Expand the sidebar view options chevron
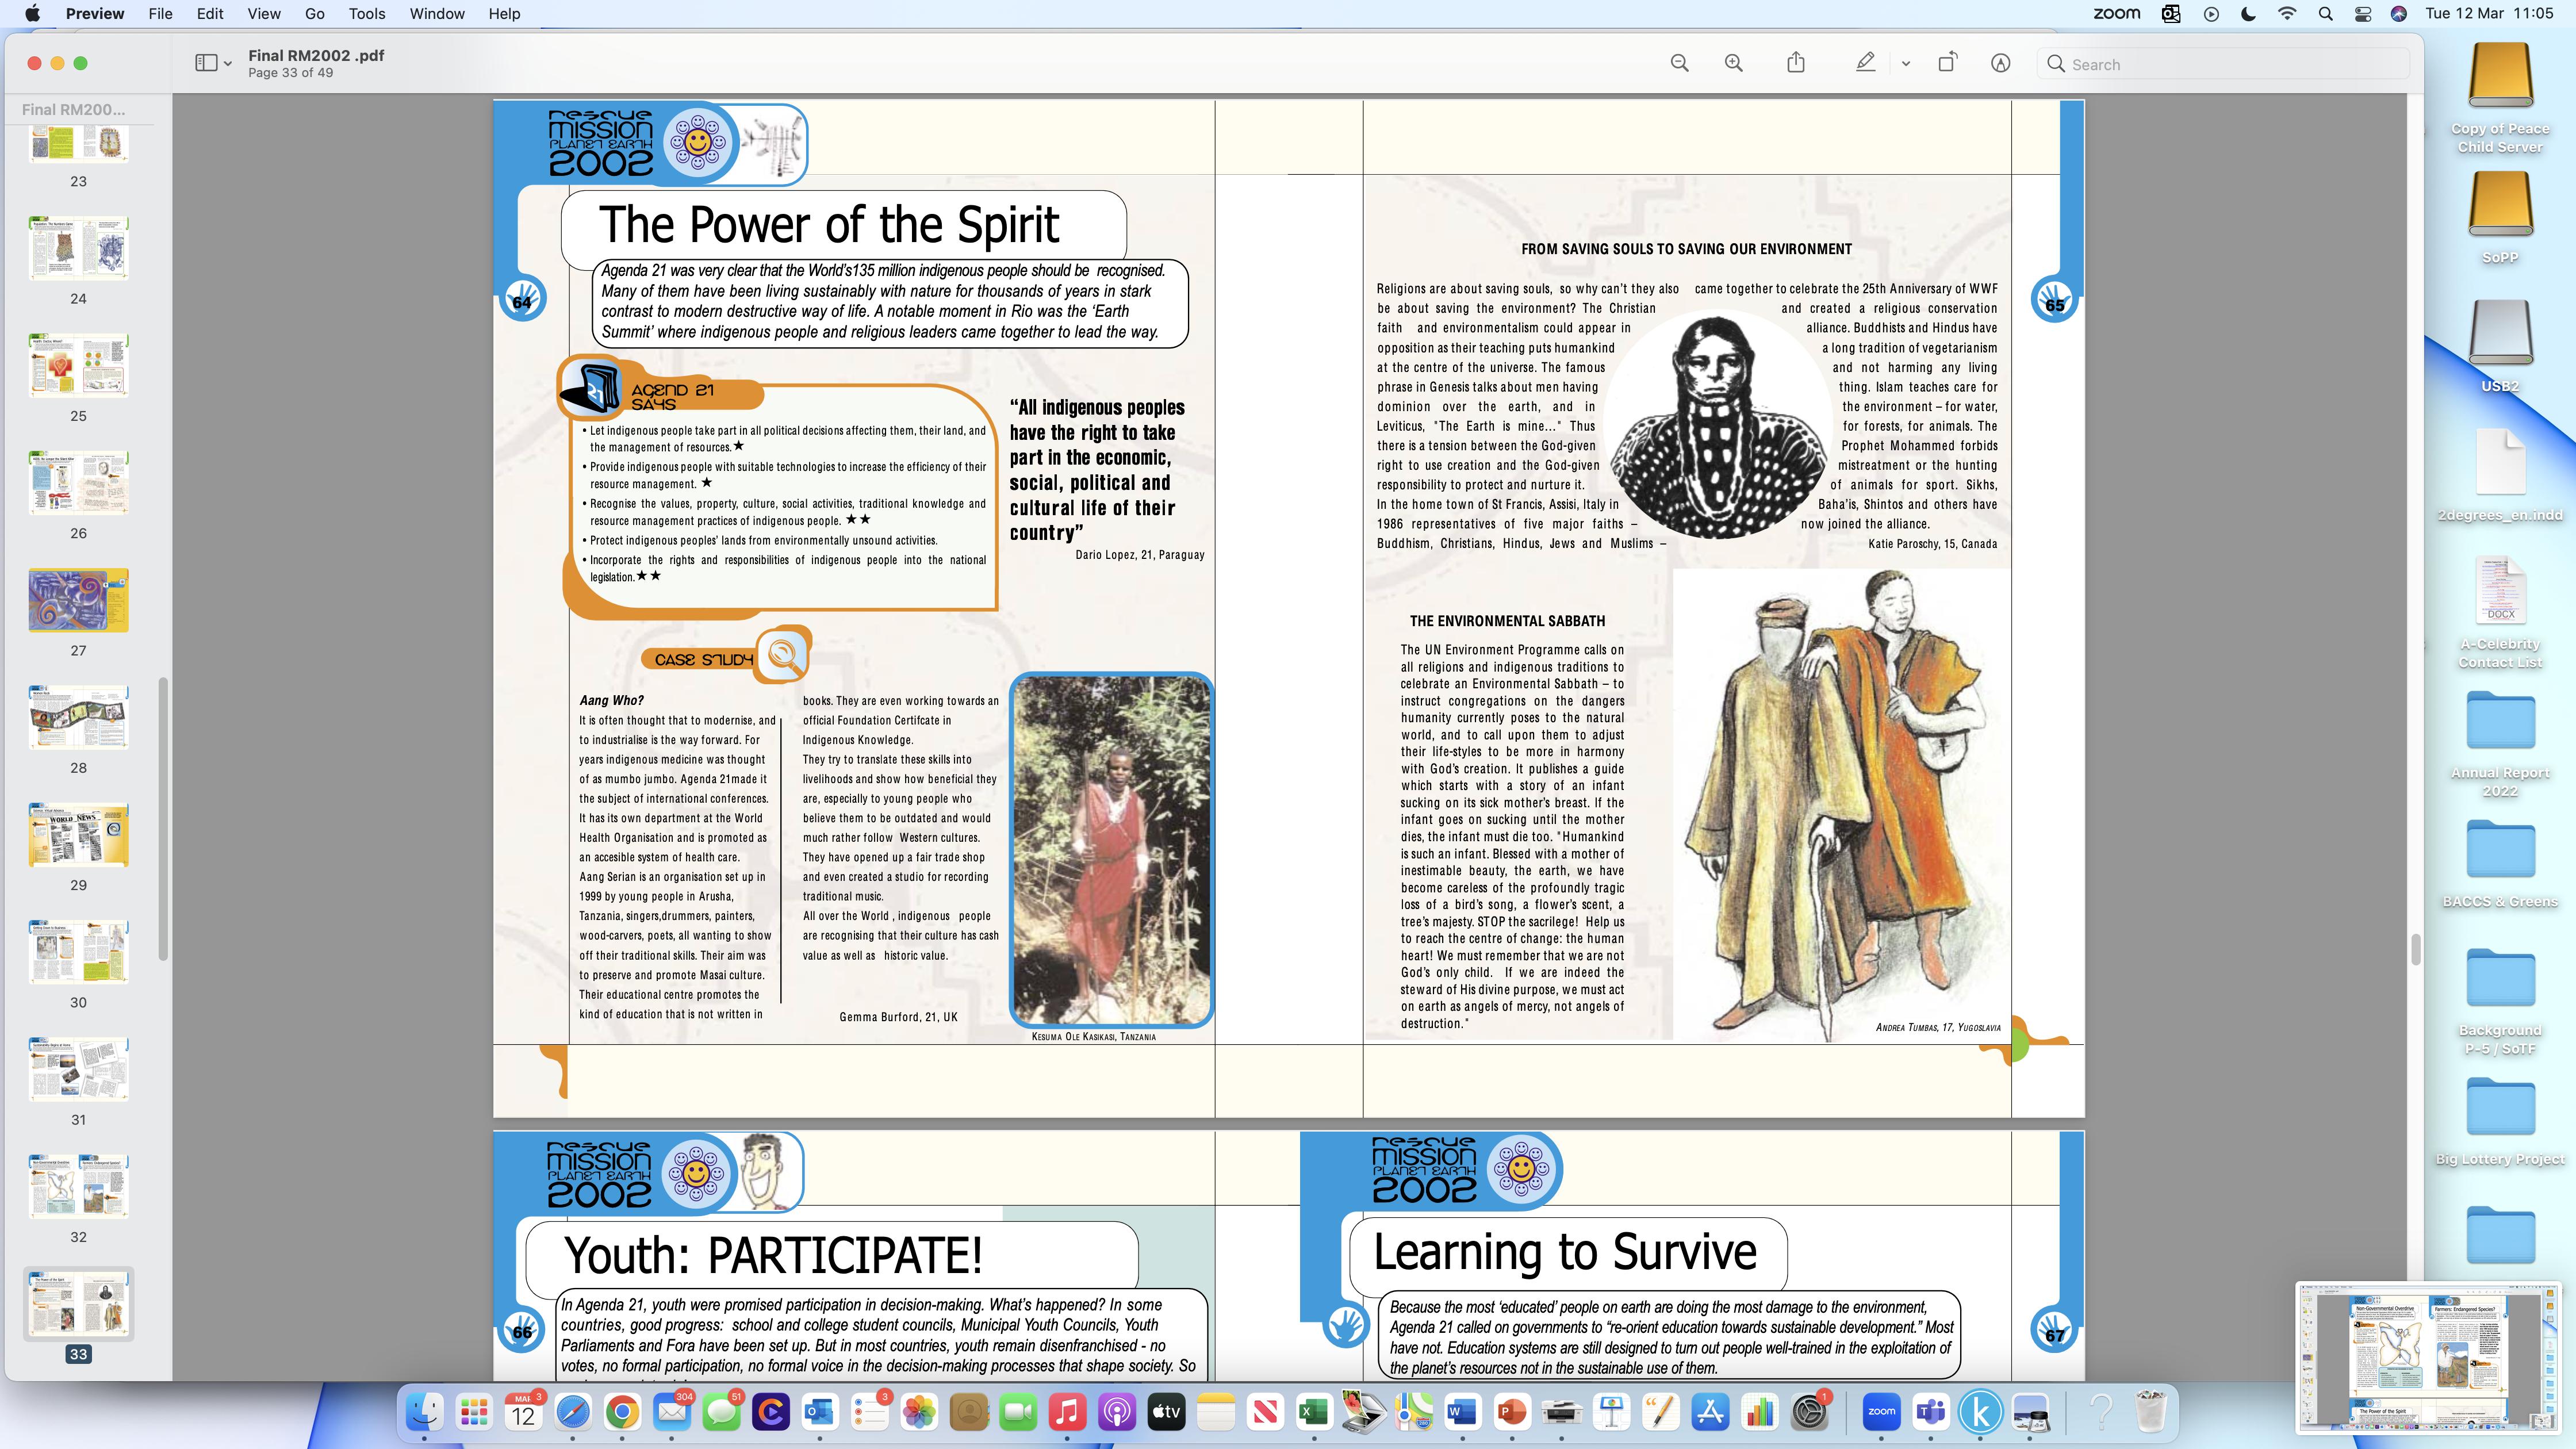 [228, 64]
